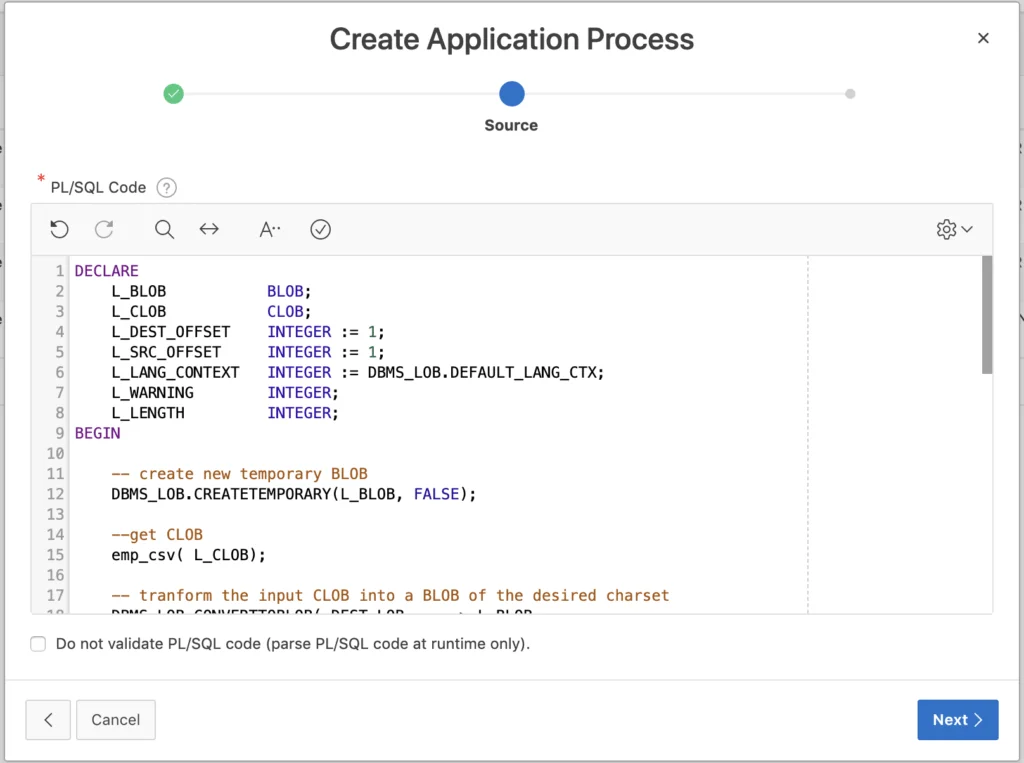Click the DBMS_LOB.DEFAULT_LANG_CTX value
The height and width of the screenshot is (763, 1024).
click(485, 372)
